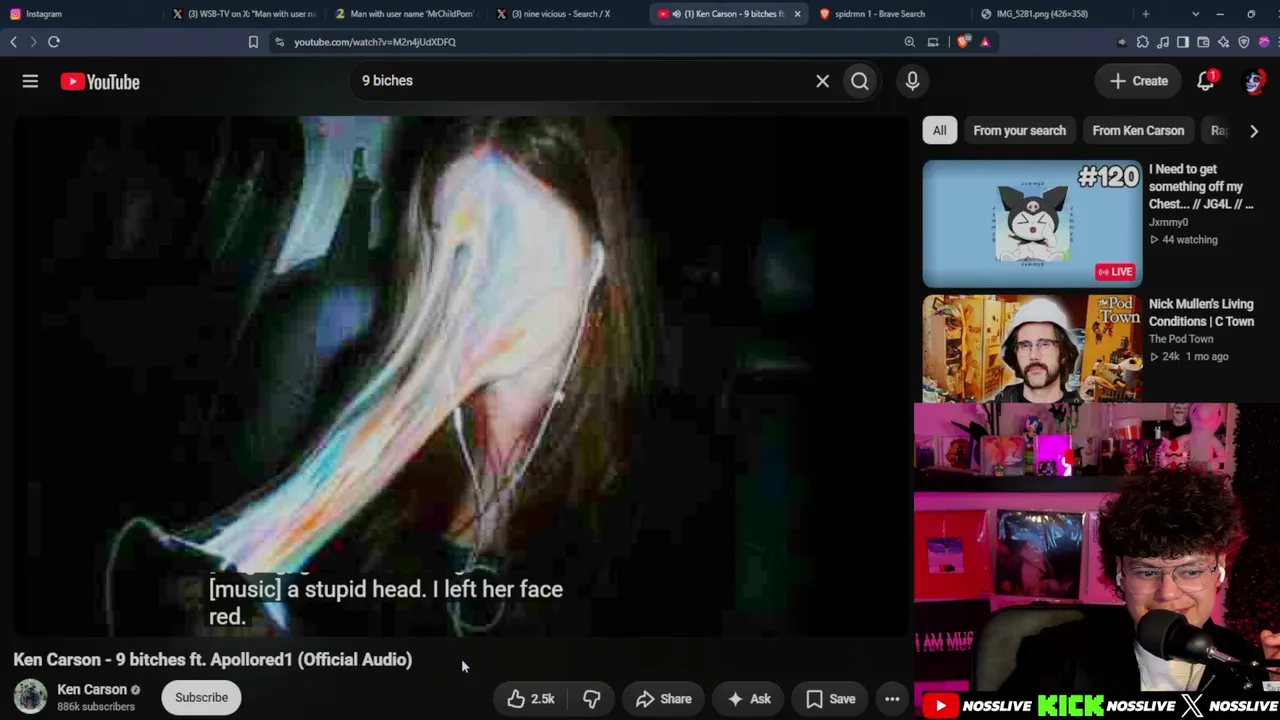
Task: Open the Brave Wallet icon
Action: 1203,42
